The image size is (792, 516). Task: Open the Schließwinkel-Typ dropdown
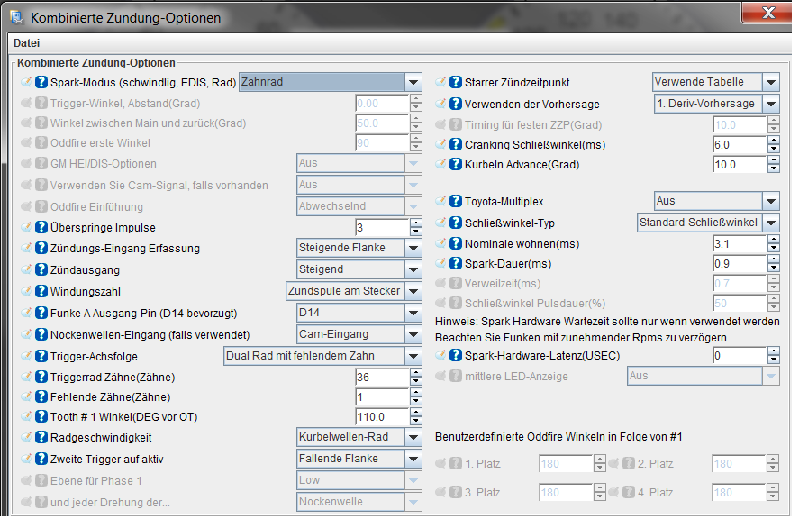click(x=770, y=222)
